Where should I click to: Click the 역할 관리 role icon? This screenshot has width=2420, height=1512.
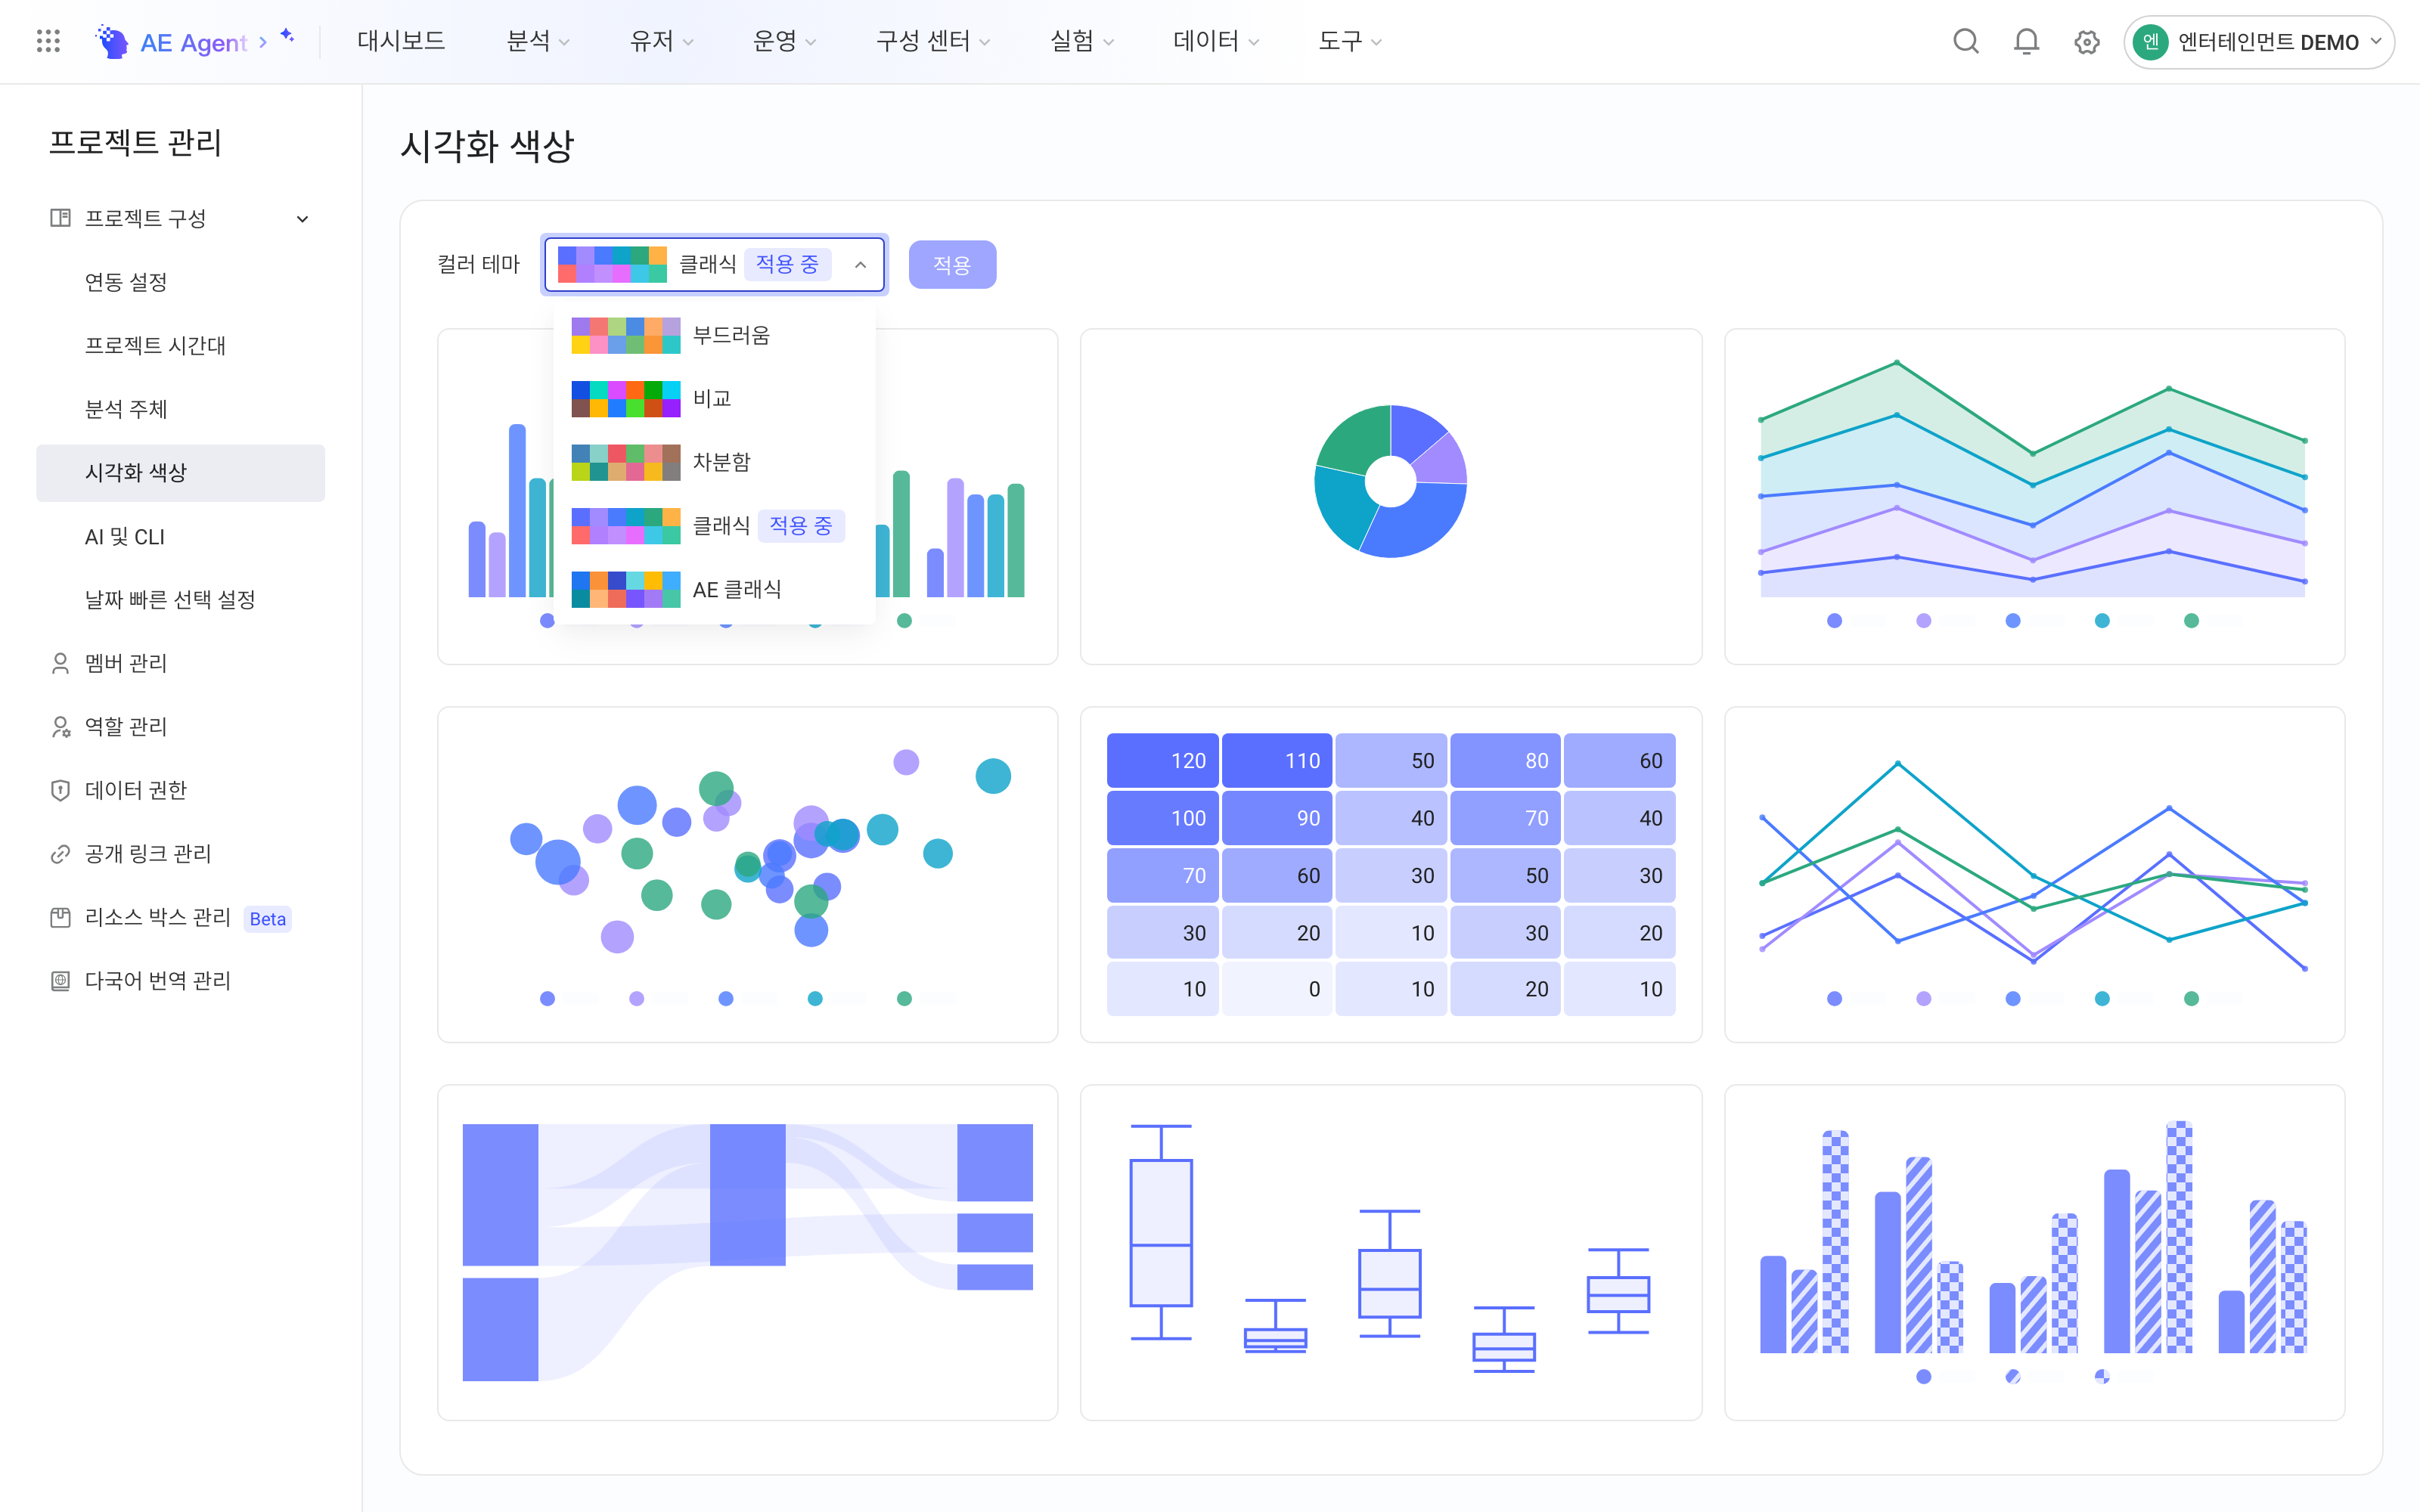[x=60, y=727]
